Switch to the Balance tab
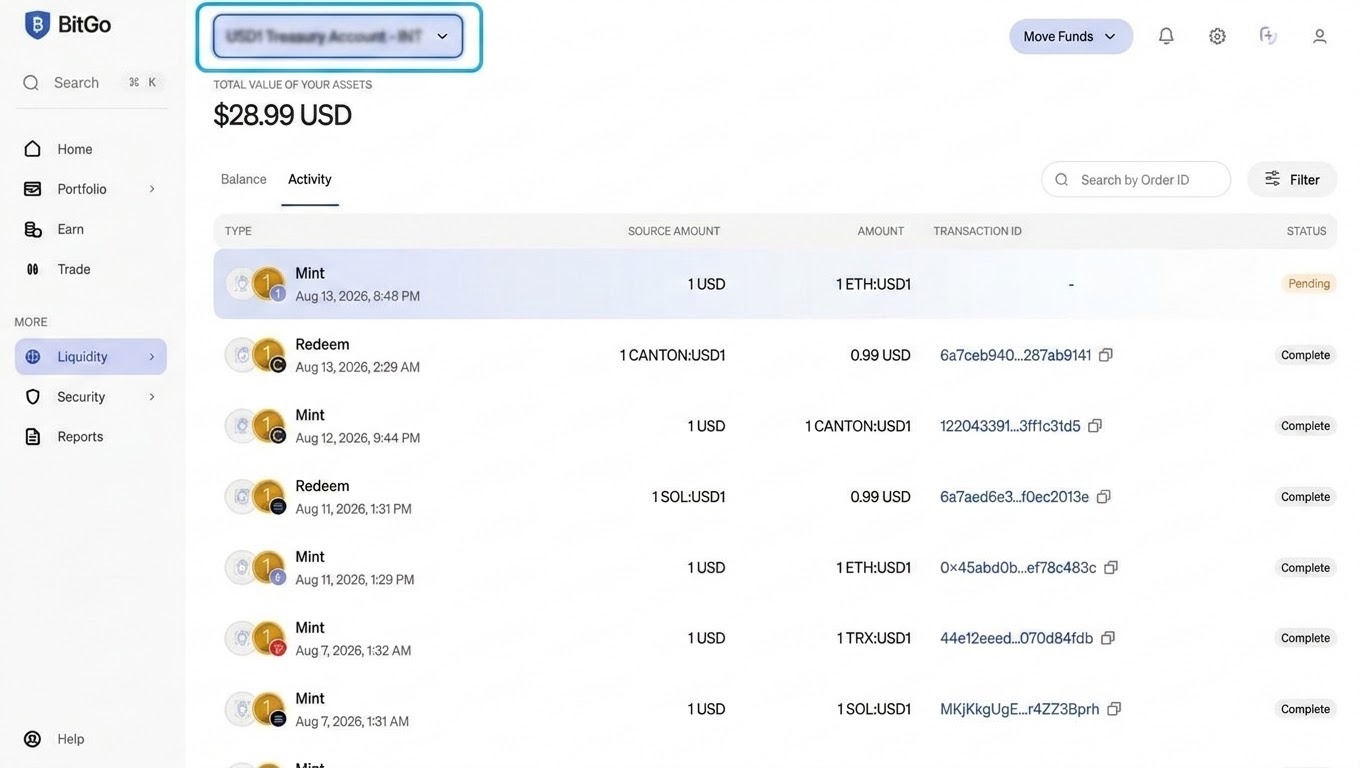 click(244, 179)
